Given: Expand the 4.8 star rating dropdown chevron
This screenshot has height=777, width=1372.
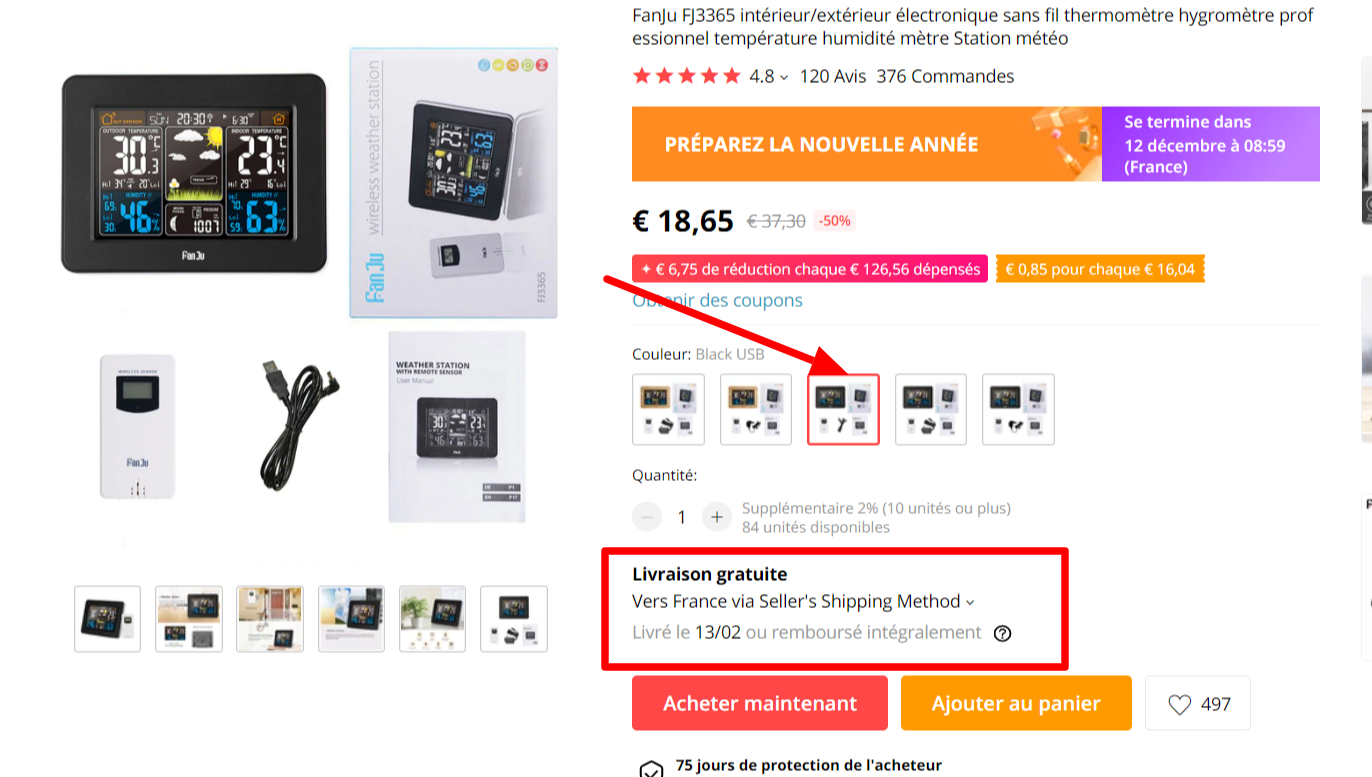Looking at the screenshot, I should tap(784, 77).
